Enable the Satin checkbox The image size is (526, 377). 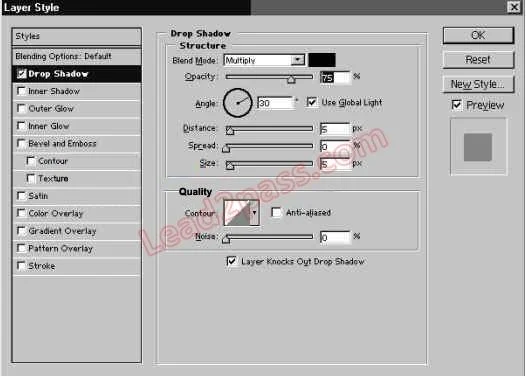coord(21,196)
